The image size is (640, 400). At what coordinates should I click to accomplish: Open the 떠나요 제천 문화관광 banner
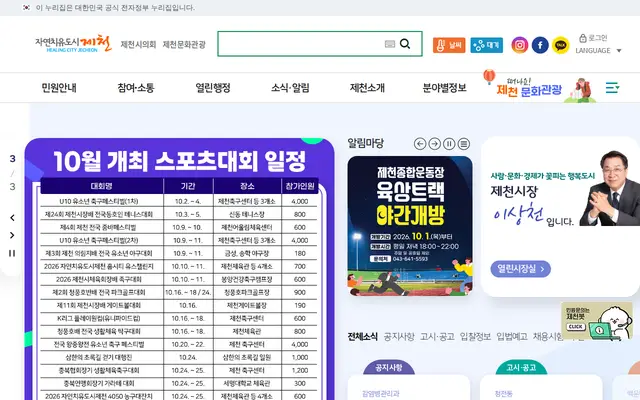click(540, 87)
